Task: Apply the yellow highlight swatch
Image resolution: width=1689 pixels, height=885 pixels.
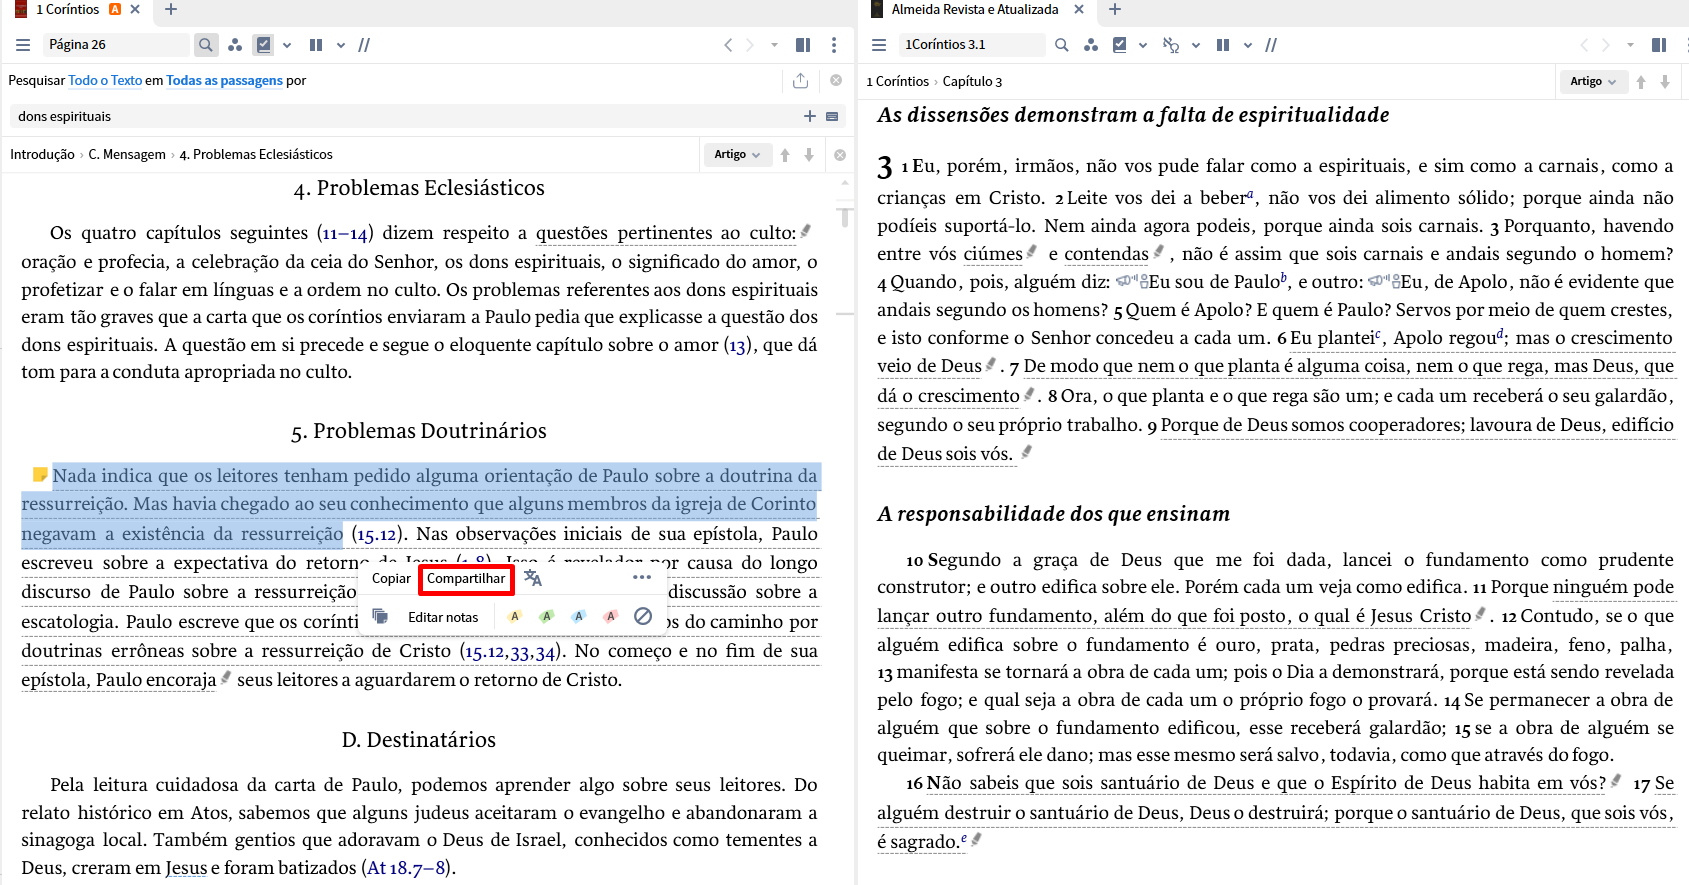Action: [515, 617]
